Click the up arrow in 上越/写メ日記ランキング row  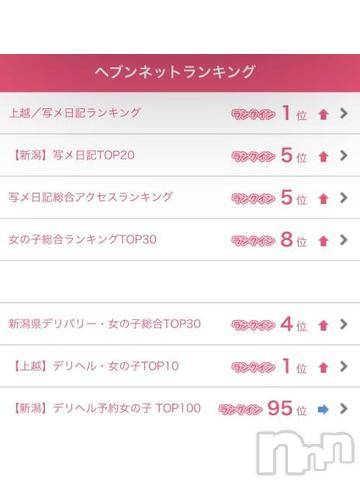click(x=323, y=115)
